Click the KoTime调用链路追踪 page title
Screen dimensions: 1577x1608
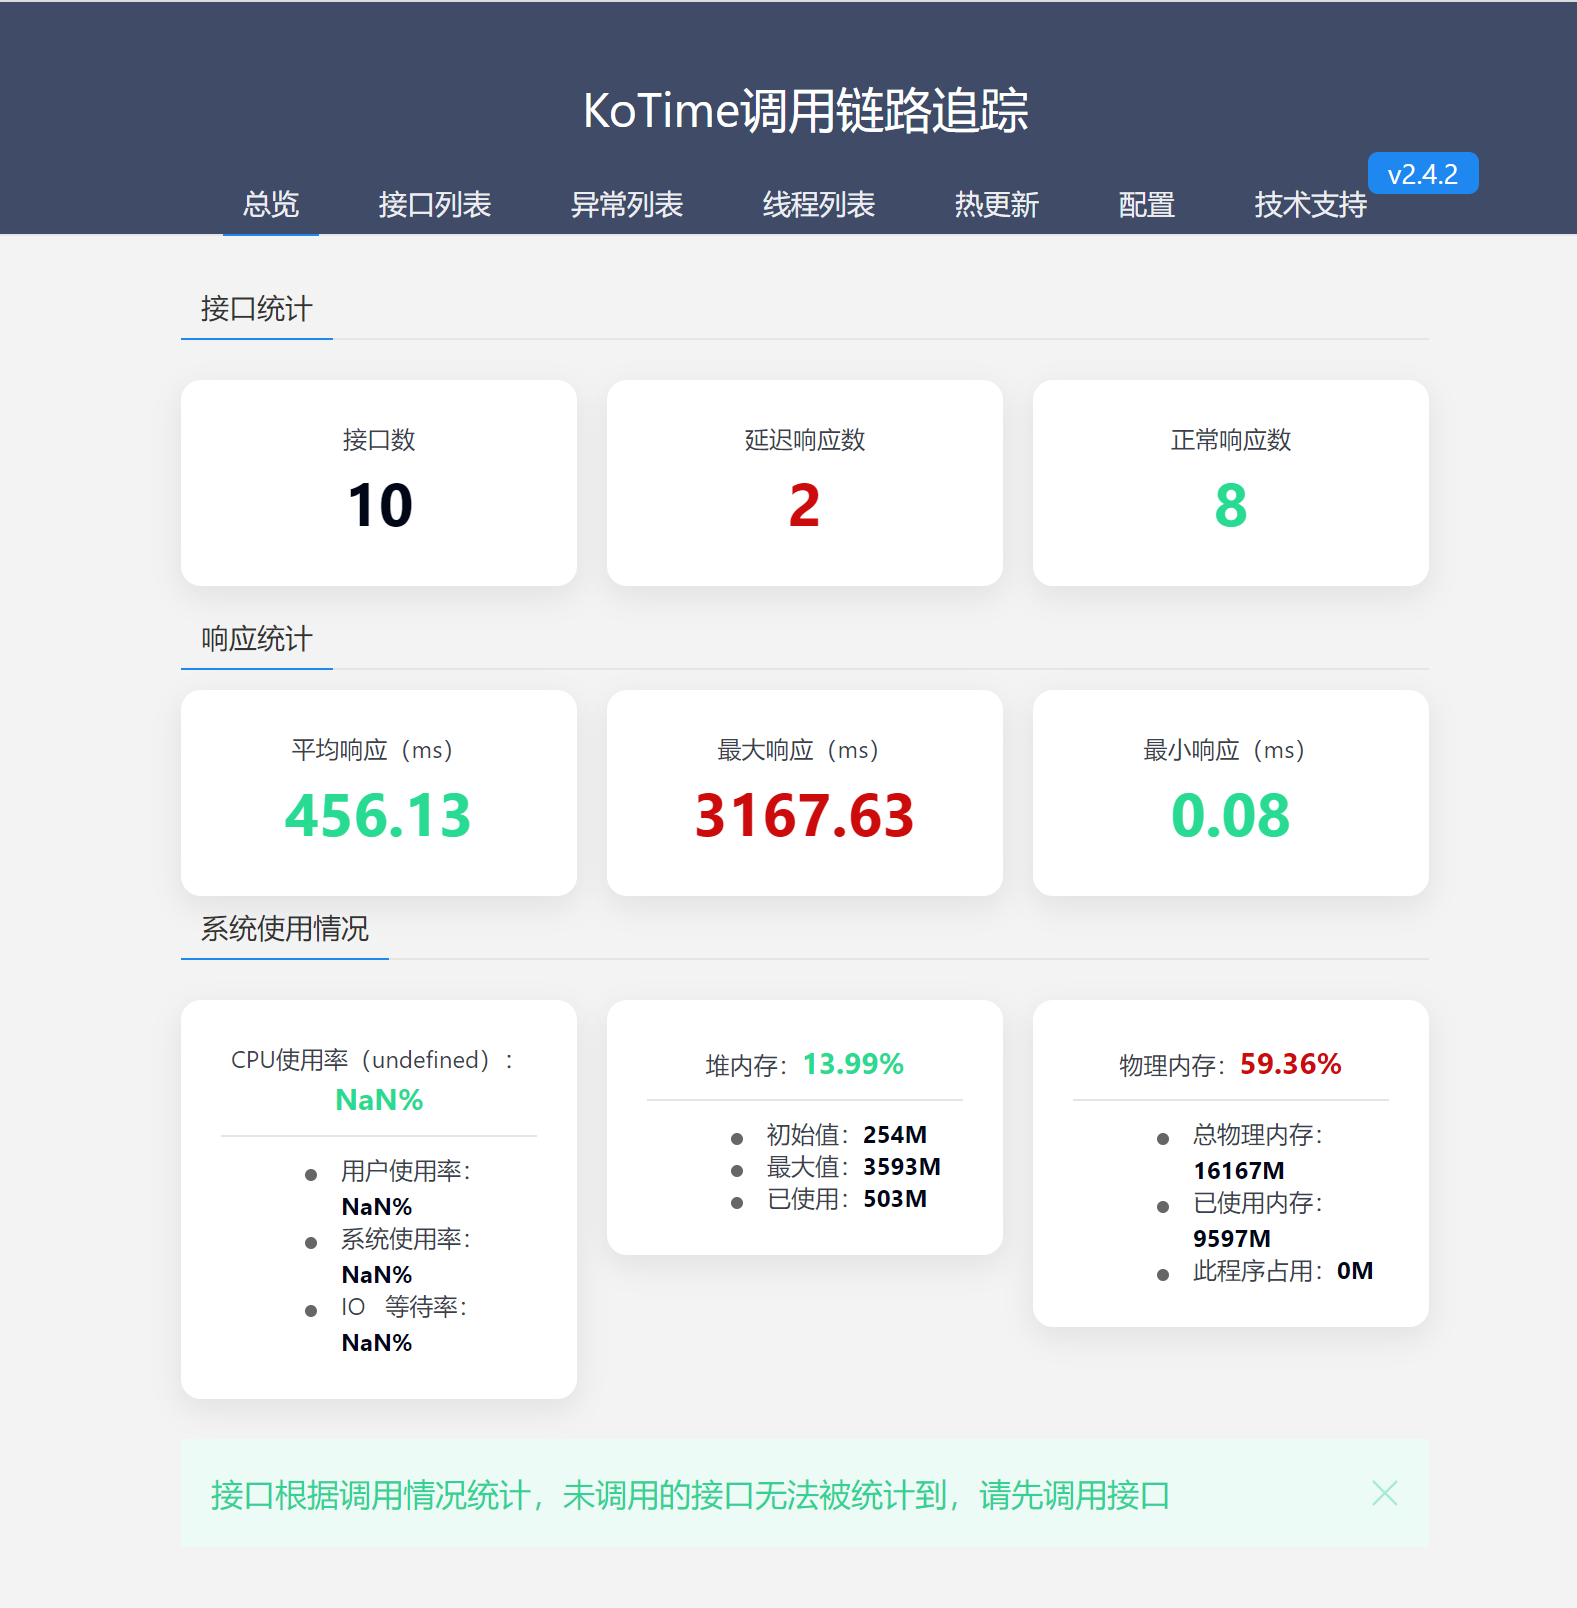805,110
